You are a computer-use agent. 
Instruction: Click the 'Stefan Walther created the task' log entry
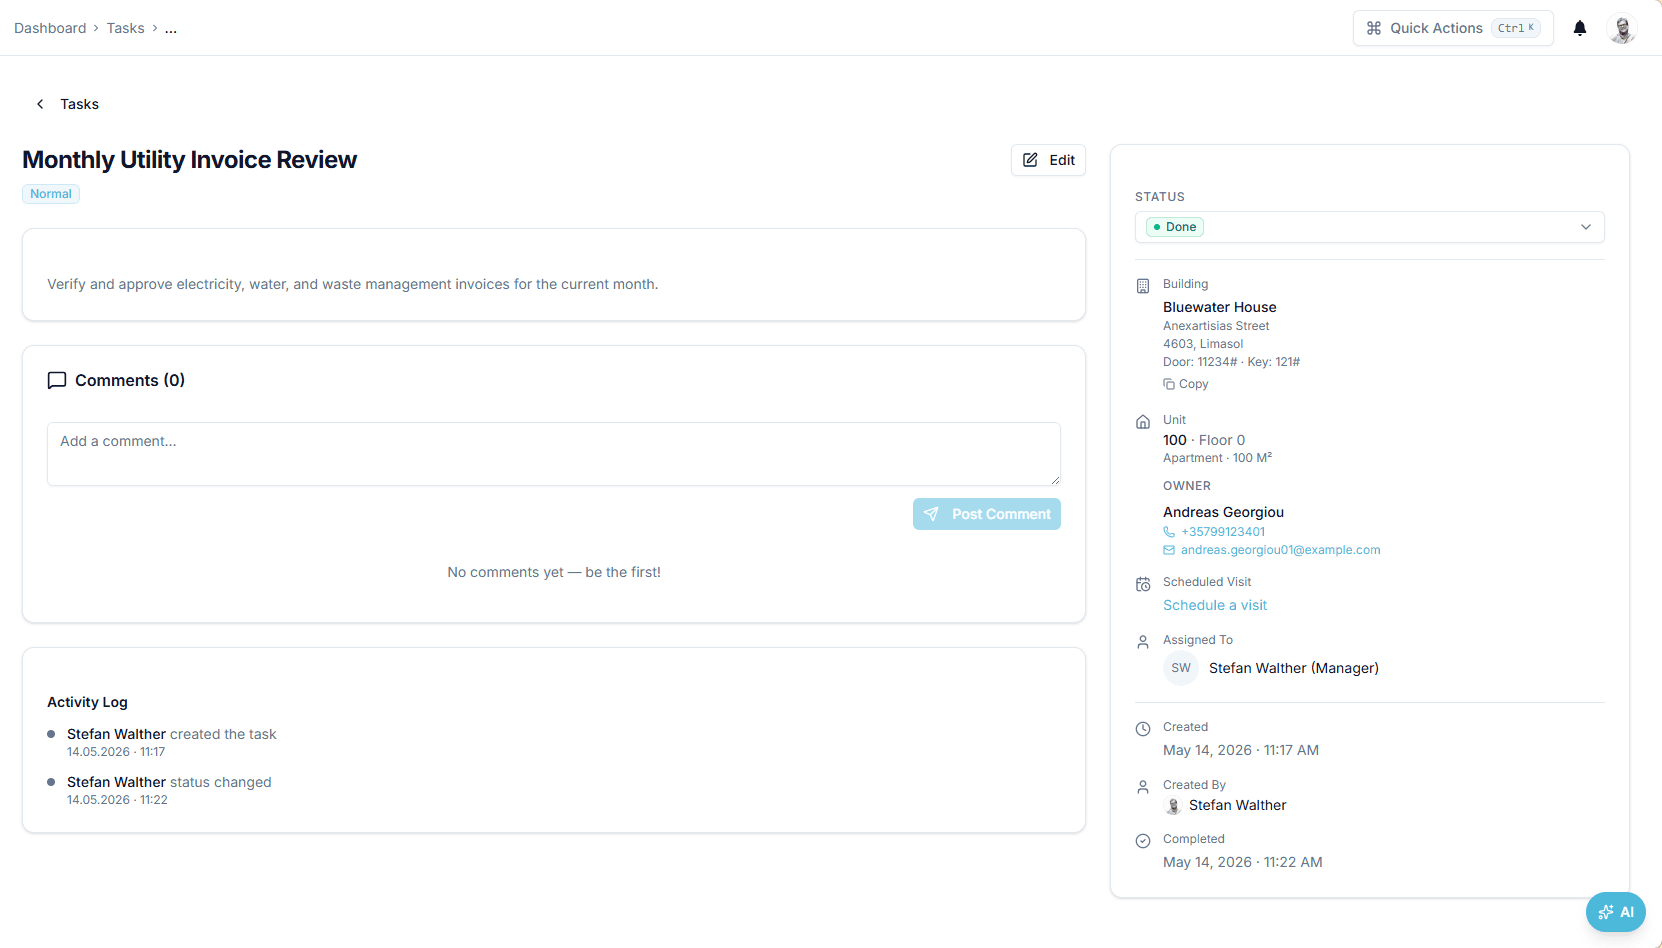(x=171, y=734)
